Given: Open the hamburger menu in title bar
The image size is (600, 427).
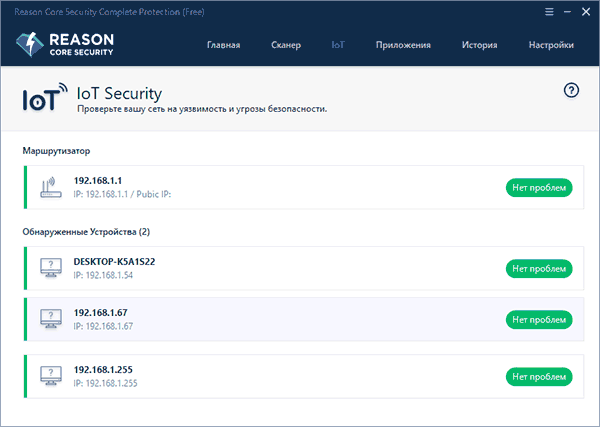Looking at the screenshot, I should (x=548, y=10).
